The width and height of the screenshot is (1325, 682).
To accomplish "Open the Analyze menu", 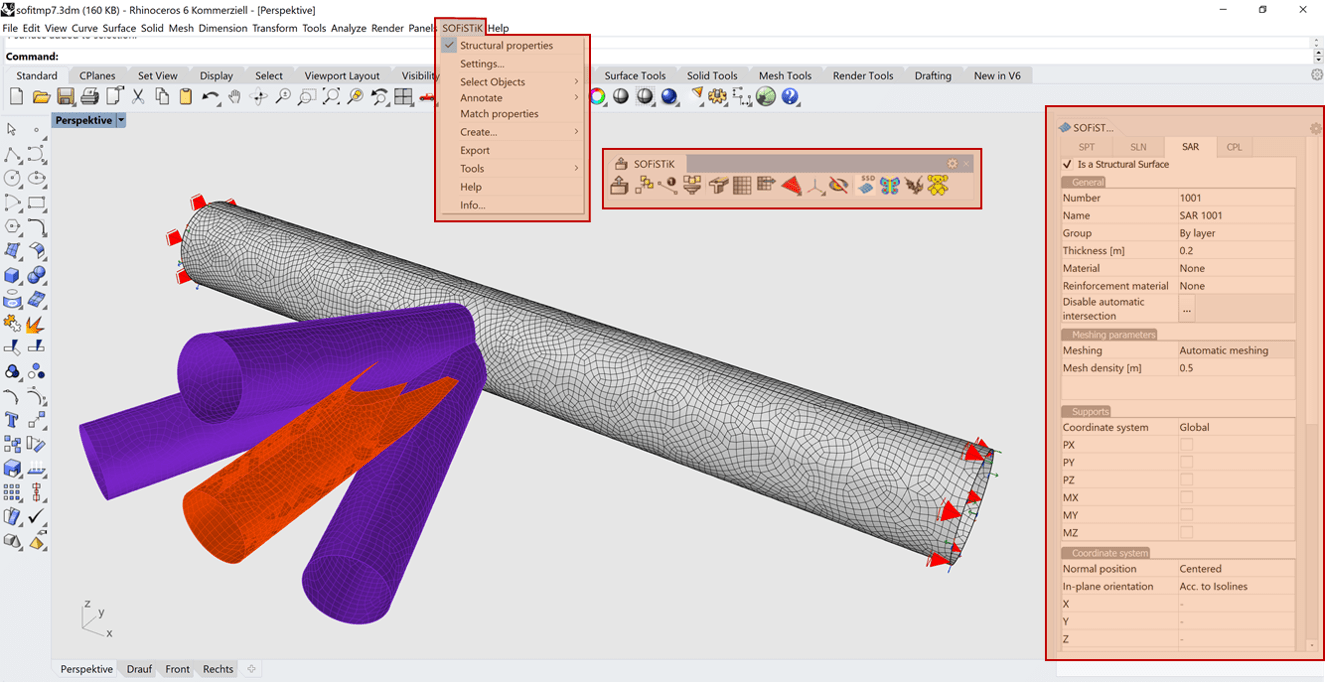I will 348,28.
